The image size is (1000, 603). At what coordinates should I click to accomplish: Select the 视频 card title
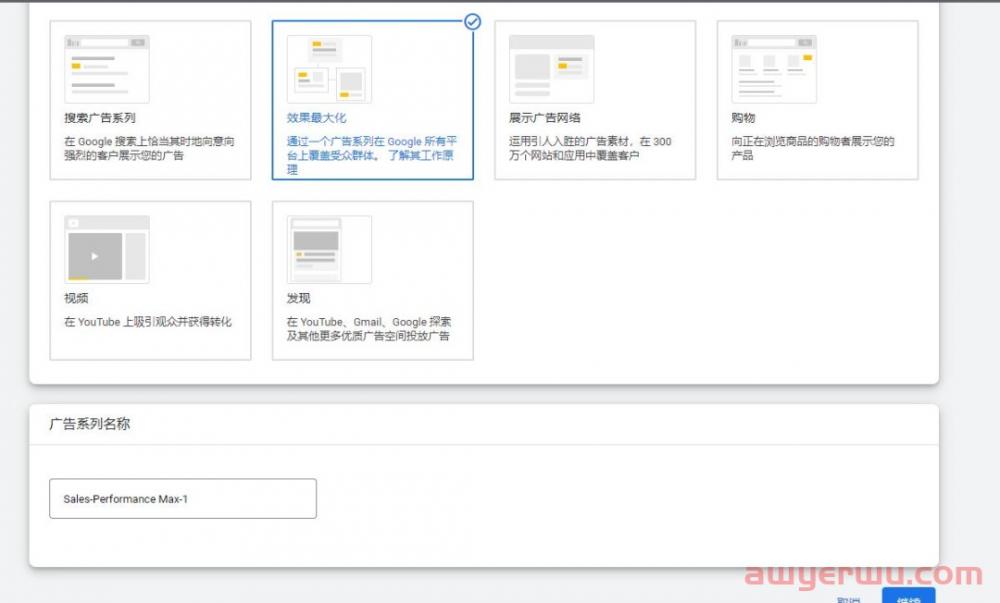[77, 298]
